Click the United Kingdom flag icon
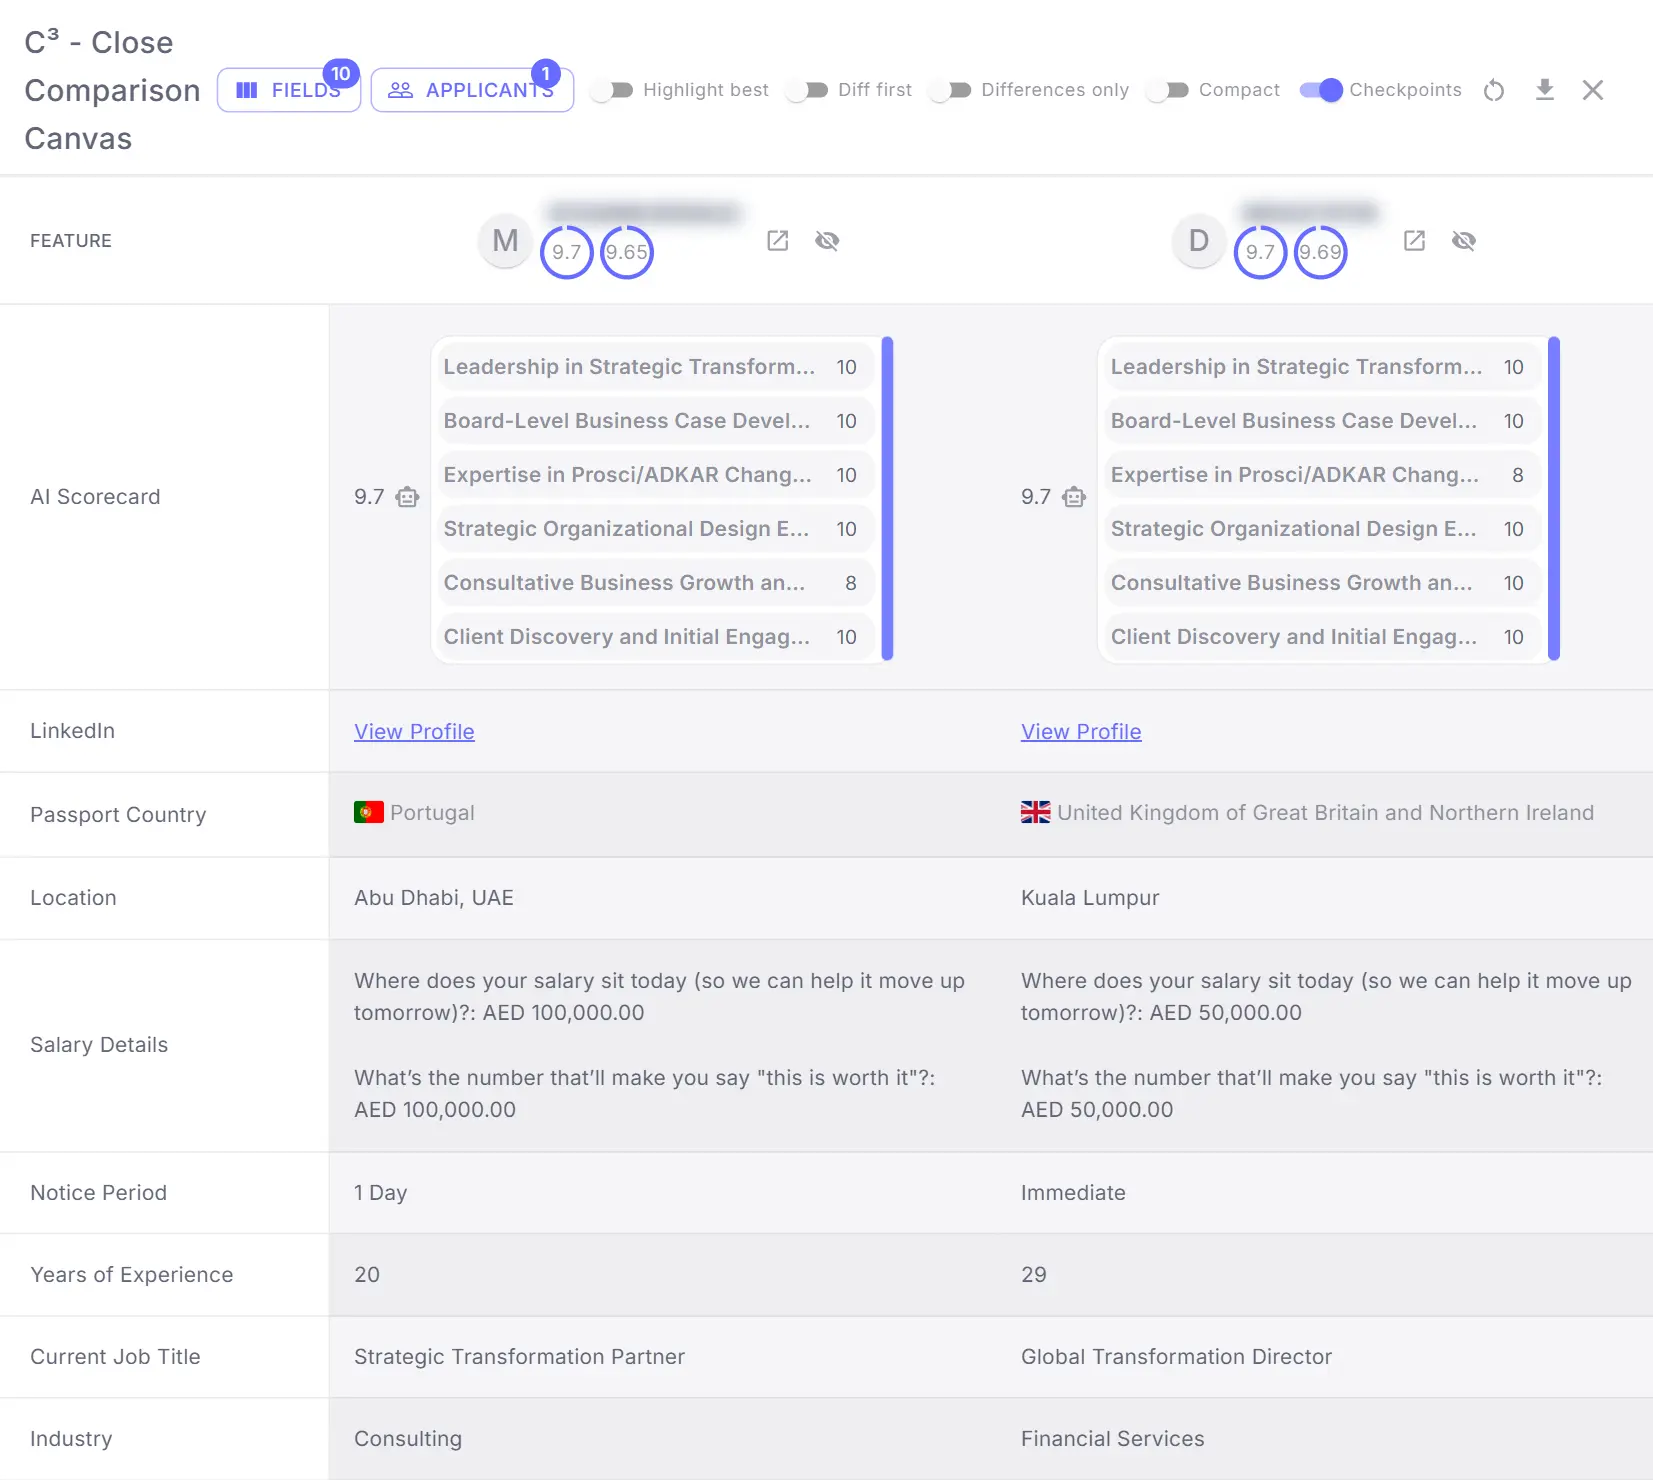1653x1480 pixels. pos(1035,812)
